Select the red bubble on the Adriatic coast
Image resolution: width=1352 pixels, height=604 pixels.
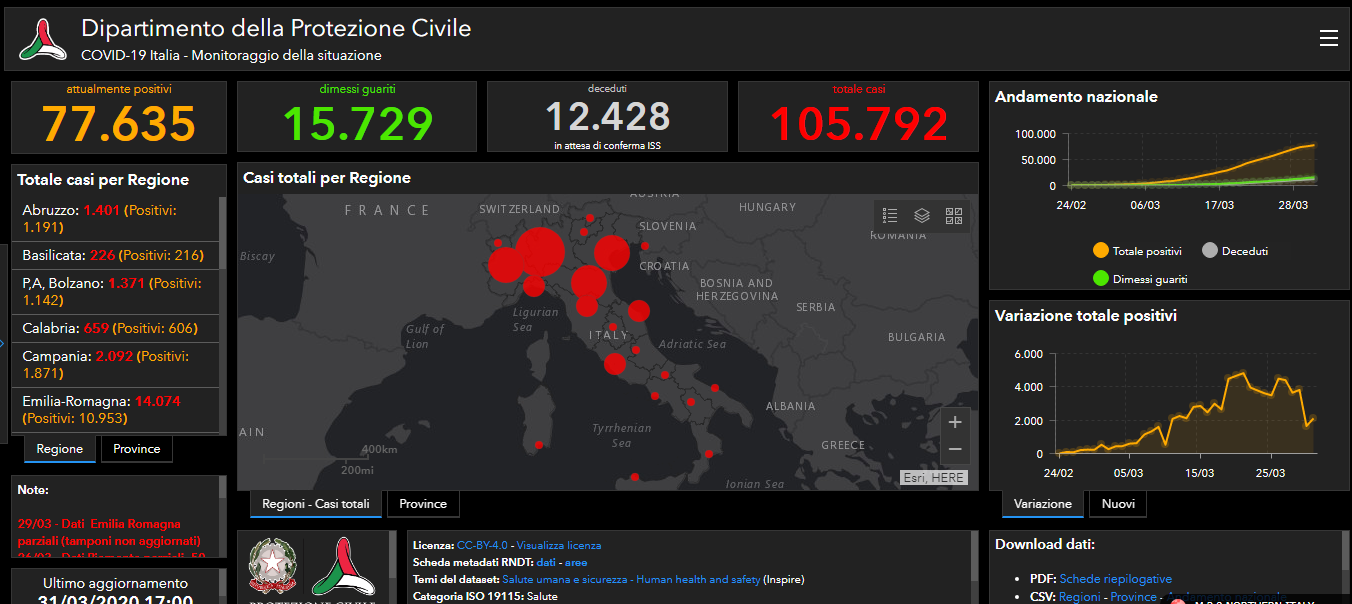[638, 311]
